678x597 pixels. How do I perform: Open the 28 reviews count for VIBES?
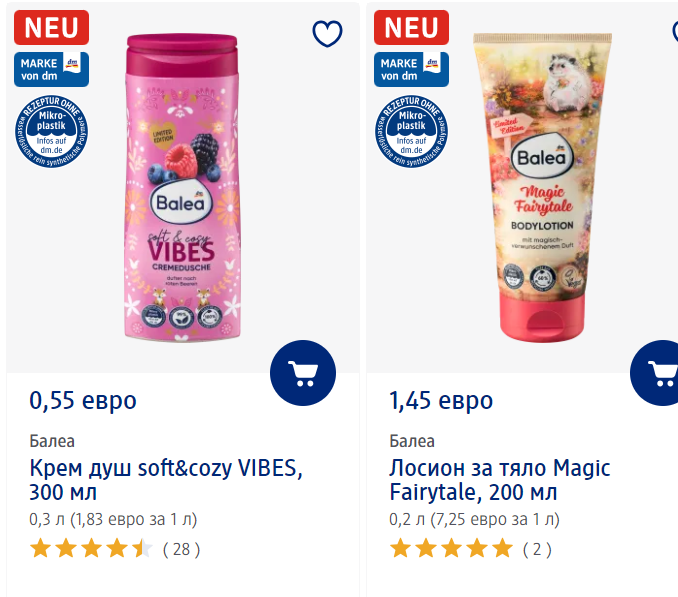[181, 548]
